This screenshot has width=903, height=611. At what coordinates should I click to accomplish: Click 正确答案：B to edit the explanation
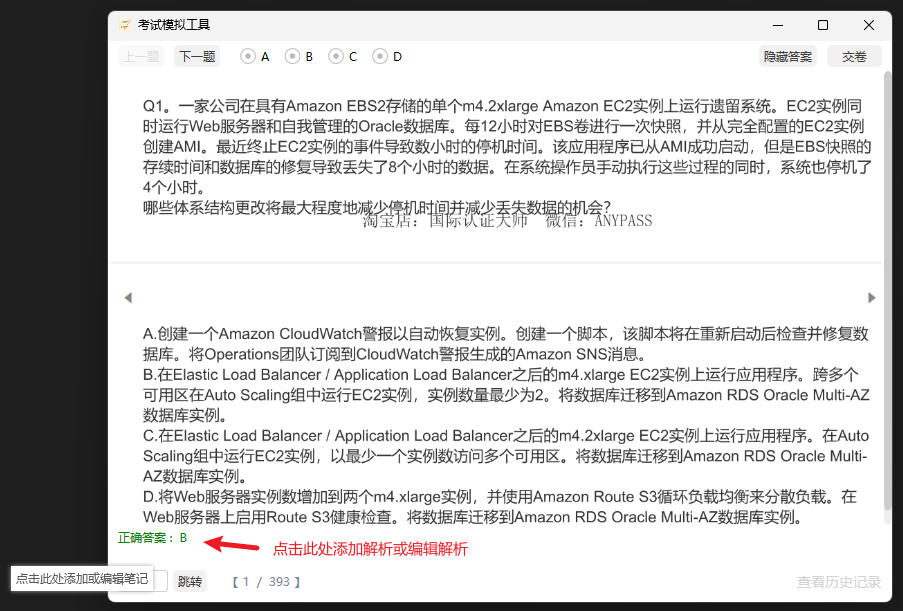coord(153,538)
